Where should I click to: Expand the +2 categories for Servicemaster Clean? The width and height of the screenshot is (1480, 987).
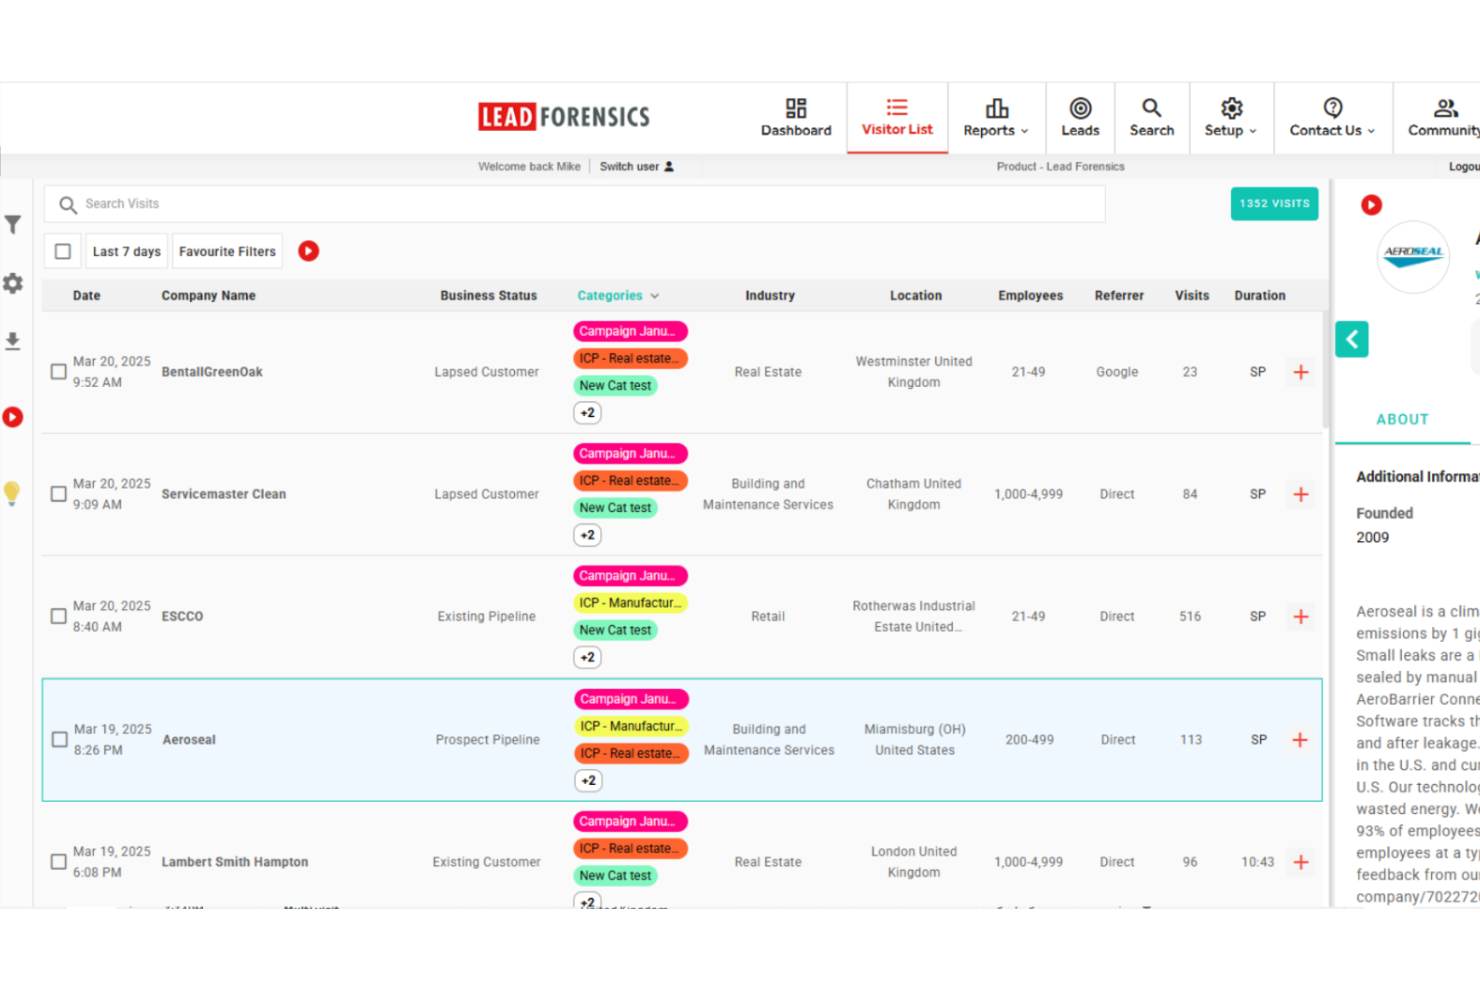588,535
